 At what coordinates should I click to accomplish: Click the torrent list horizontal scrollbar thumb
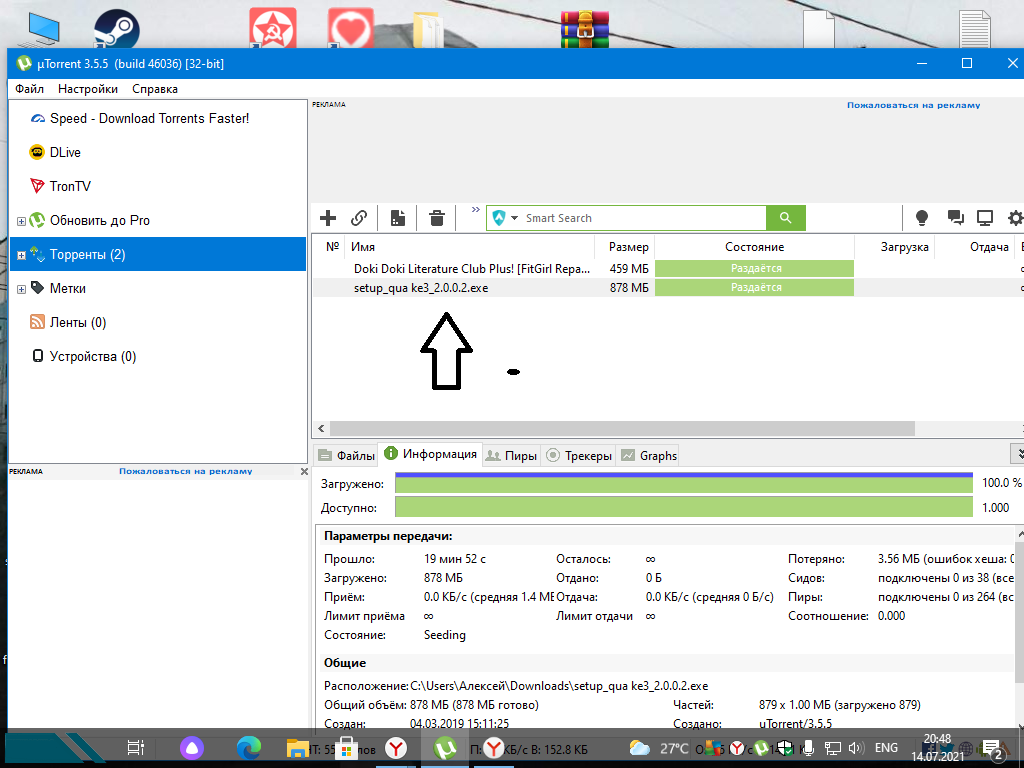tap(622, 428)
